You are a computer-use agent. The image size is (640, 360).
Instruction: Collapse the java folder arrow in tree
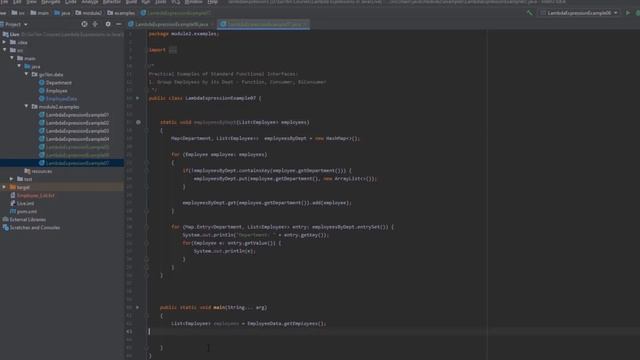click(x=19, y=66)
